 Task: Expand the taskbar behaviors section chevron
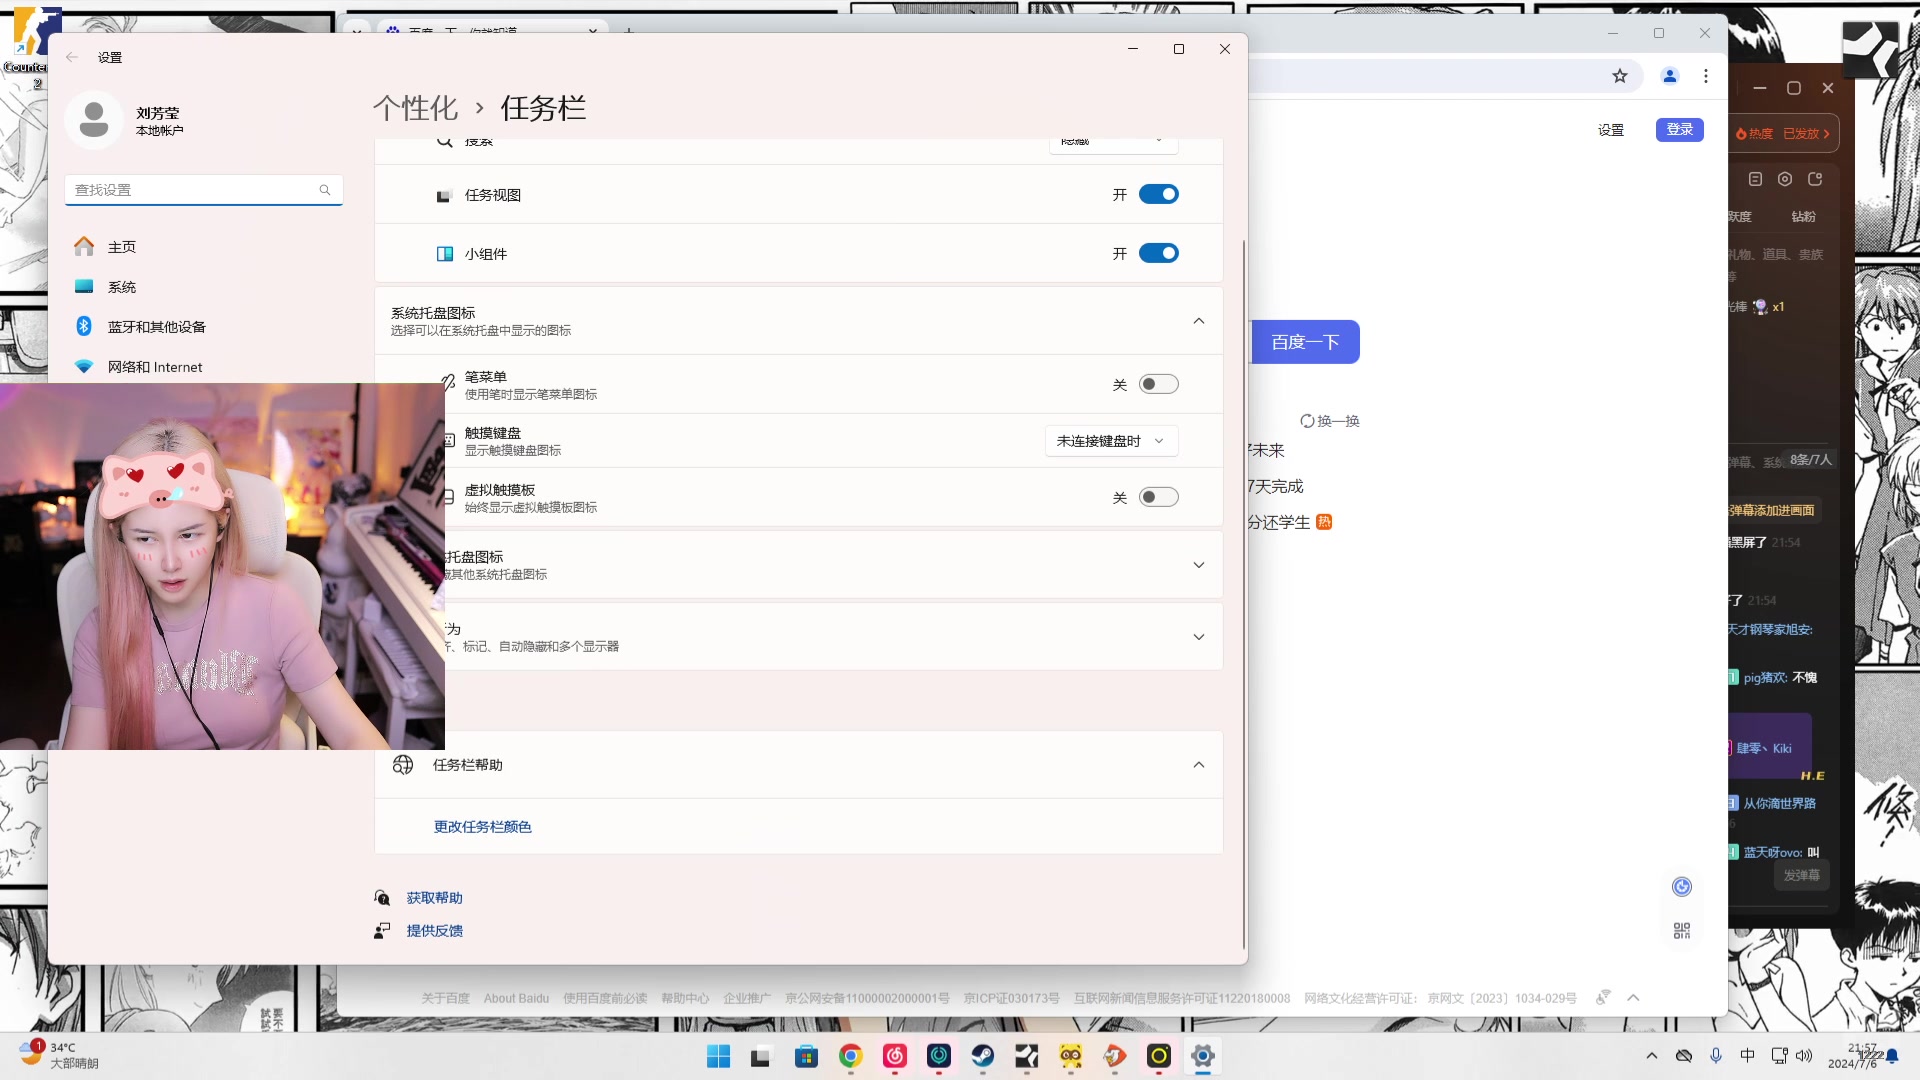[x=1198, y=637]
